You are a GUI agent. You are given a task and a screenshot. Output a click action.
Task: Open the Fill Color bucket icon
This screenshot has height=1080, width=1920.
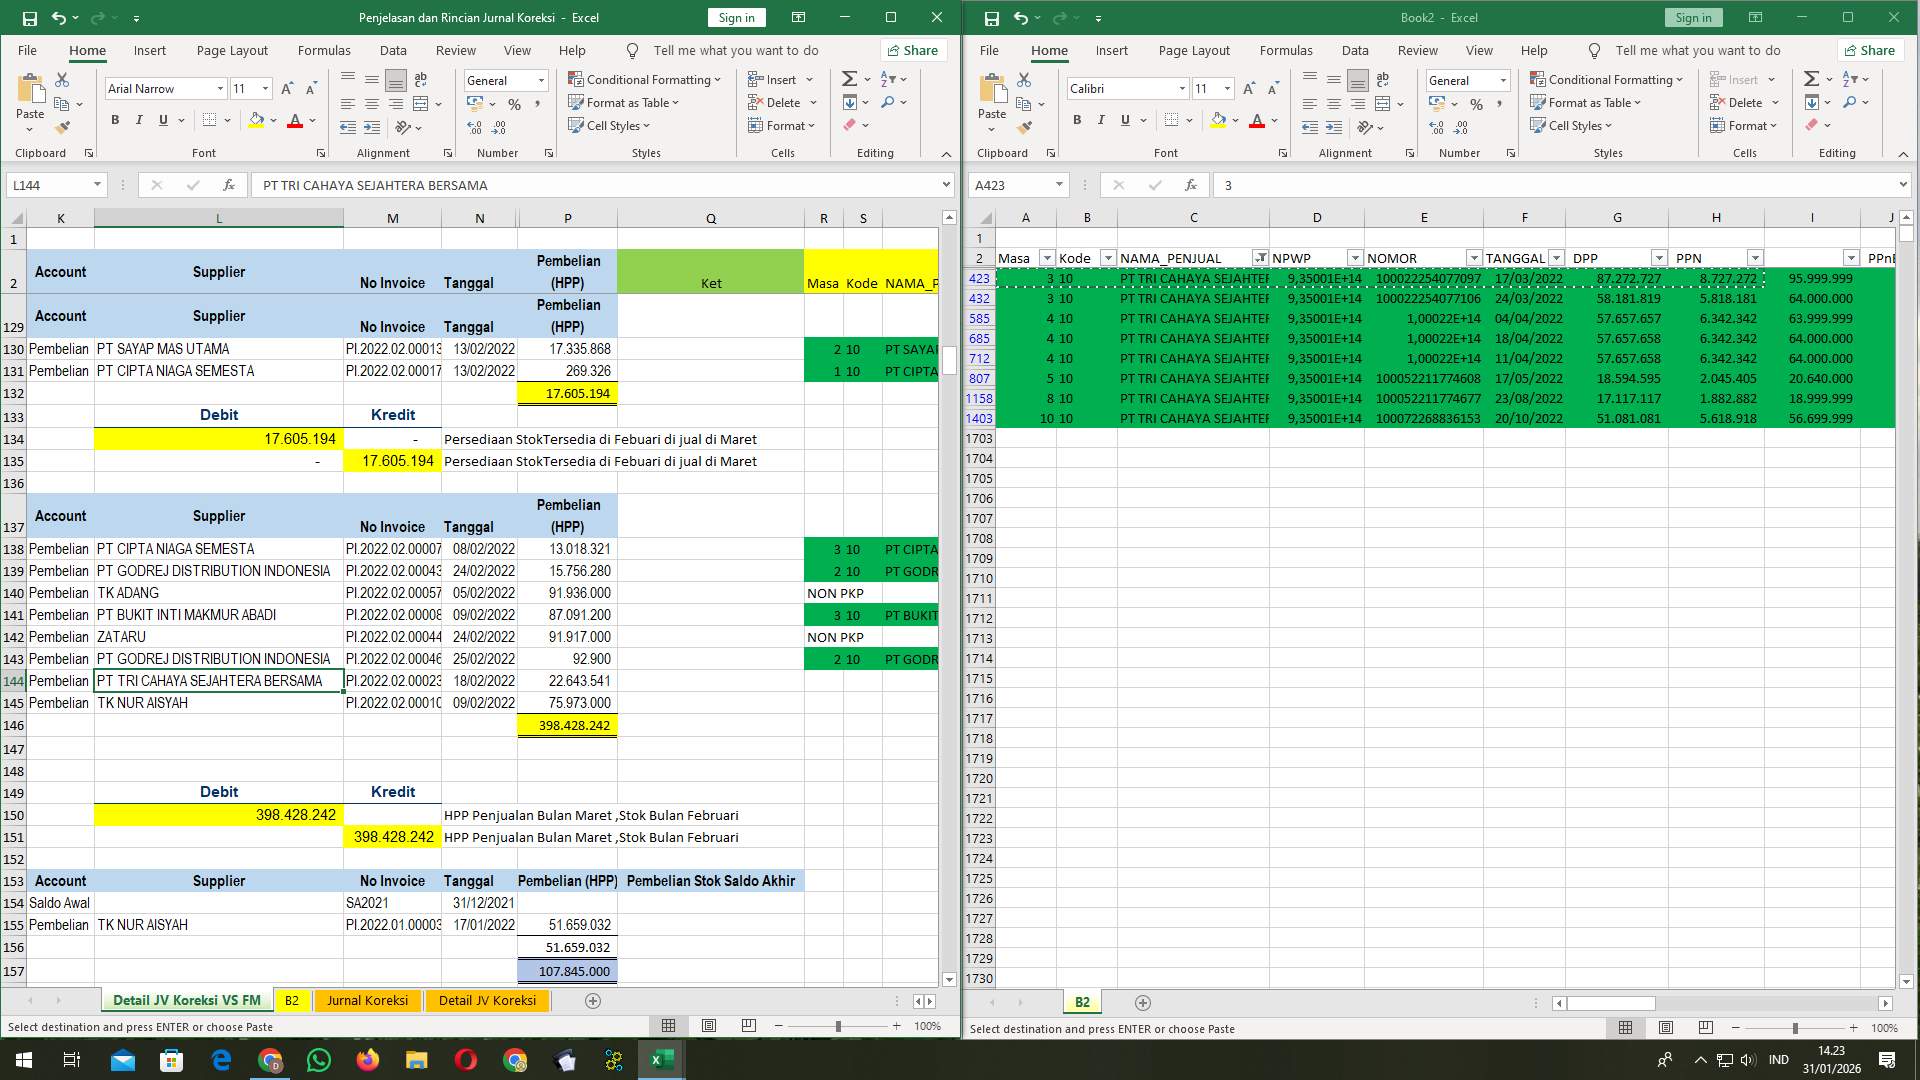[x=256, y=119]
